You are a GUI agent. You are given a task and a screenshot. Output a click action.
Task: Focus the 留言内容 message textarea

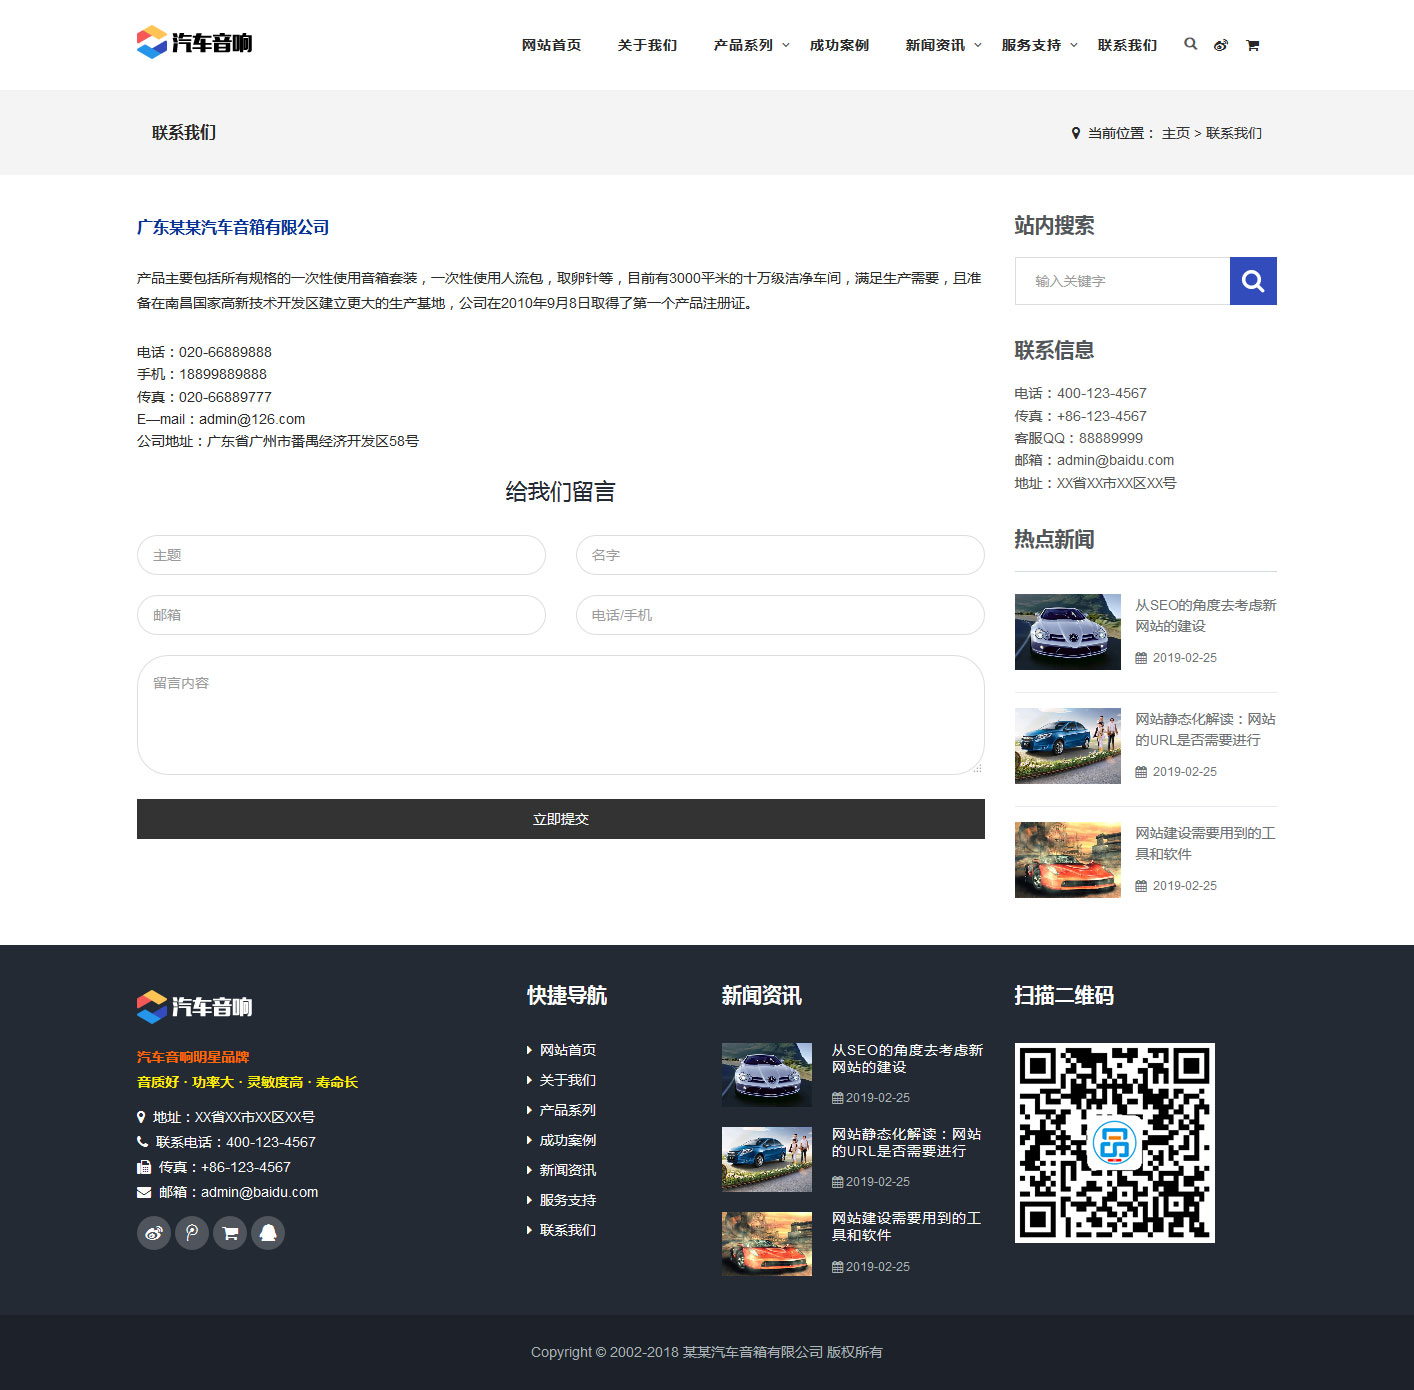click(x=560, y=715)
